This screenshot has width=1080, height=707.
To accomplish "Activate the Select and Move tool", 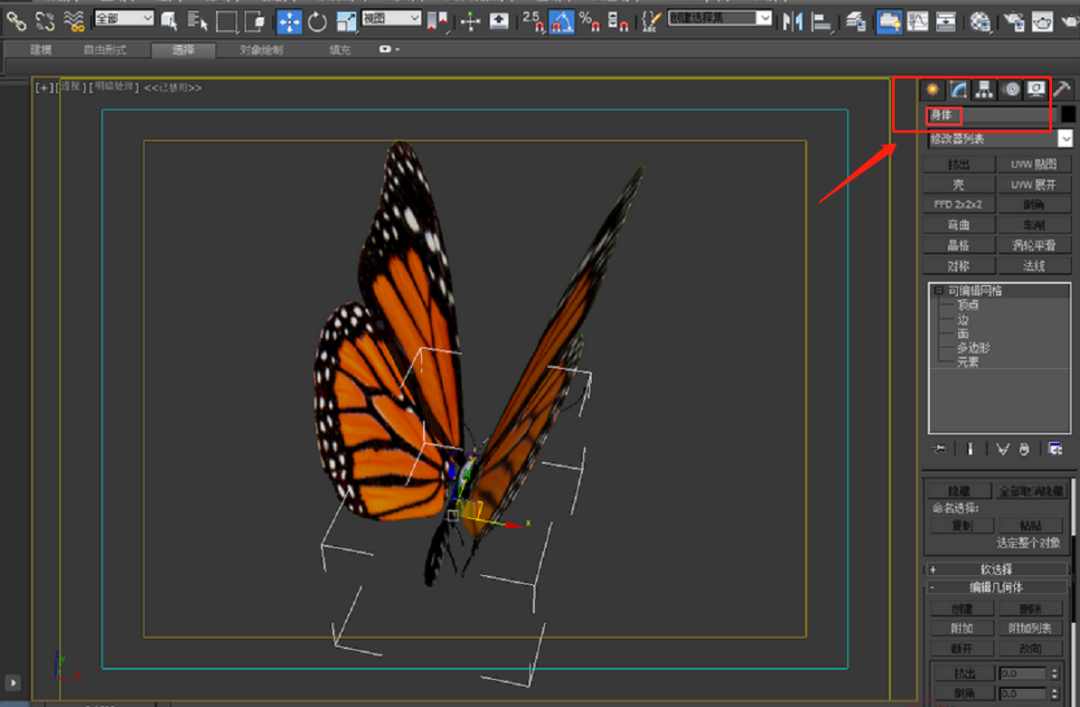I will [x=289, y=21].
